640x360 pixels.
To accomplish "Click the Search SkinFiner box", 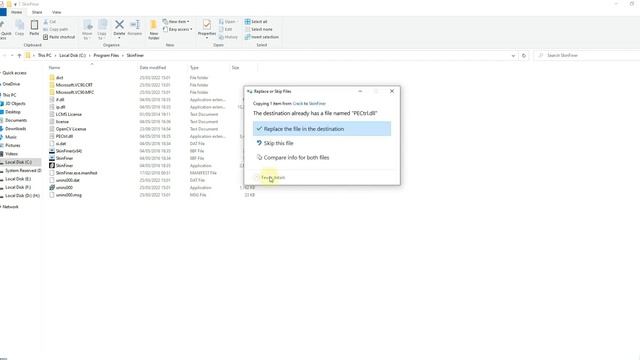I will (588, 56).
